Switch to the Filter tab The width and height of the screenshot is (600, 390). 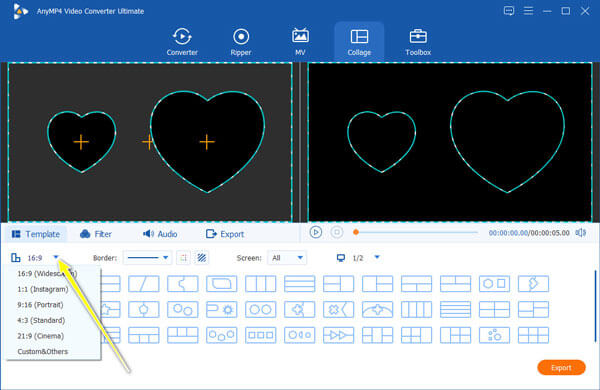coord(96,234)
